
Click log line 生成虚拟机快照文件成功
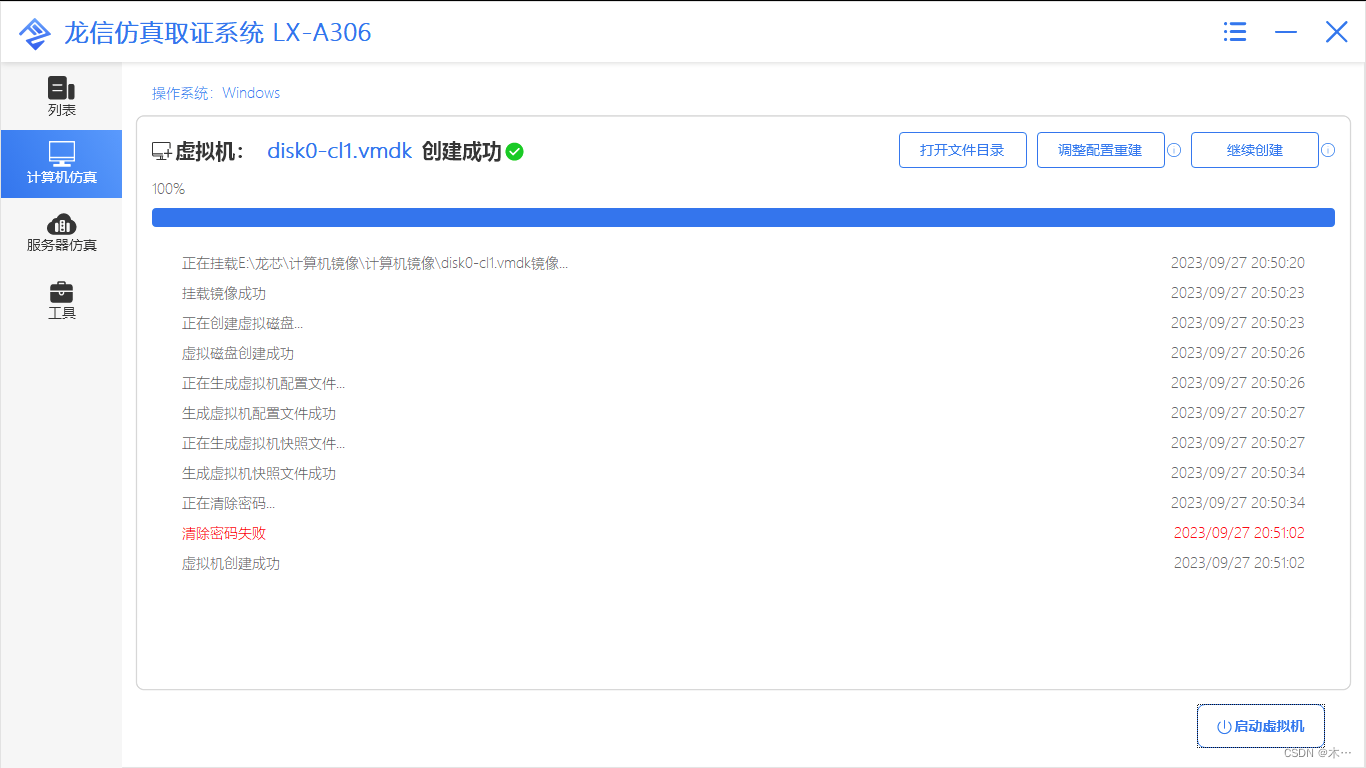click(x=259, y=473)
